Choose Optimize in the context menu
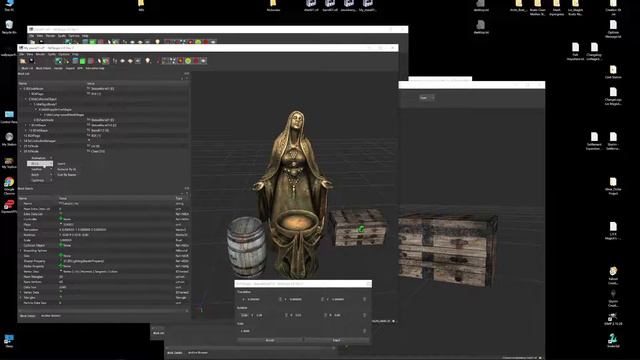The height and width of the screenshot is (360, 640). (40, 180)
